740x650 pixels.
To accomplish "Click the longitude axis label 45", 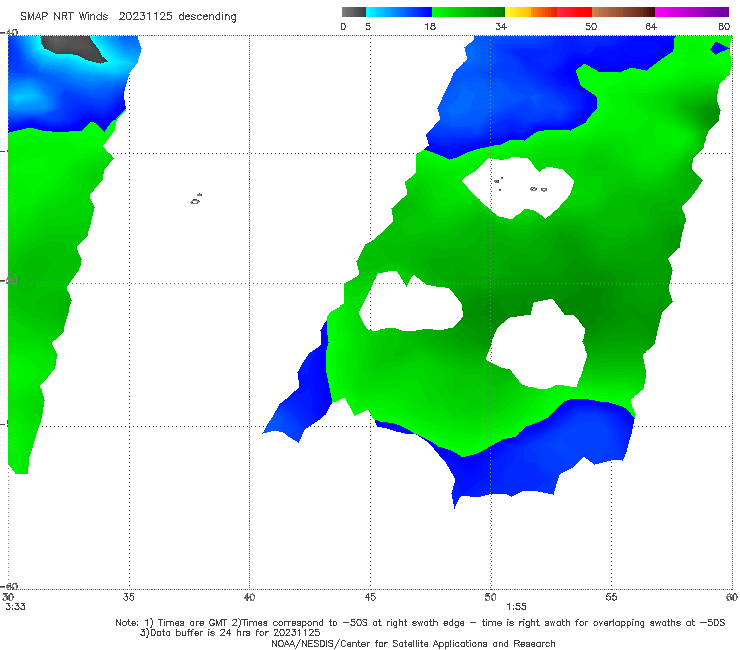I will coord(370,597).
